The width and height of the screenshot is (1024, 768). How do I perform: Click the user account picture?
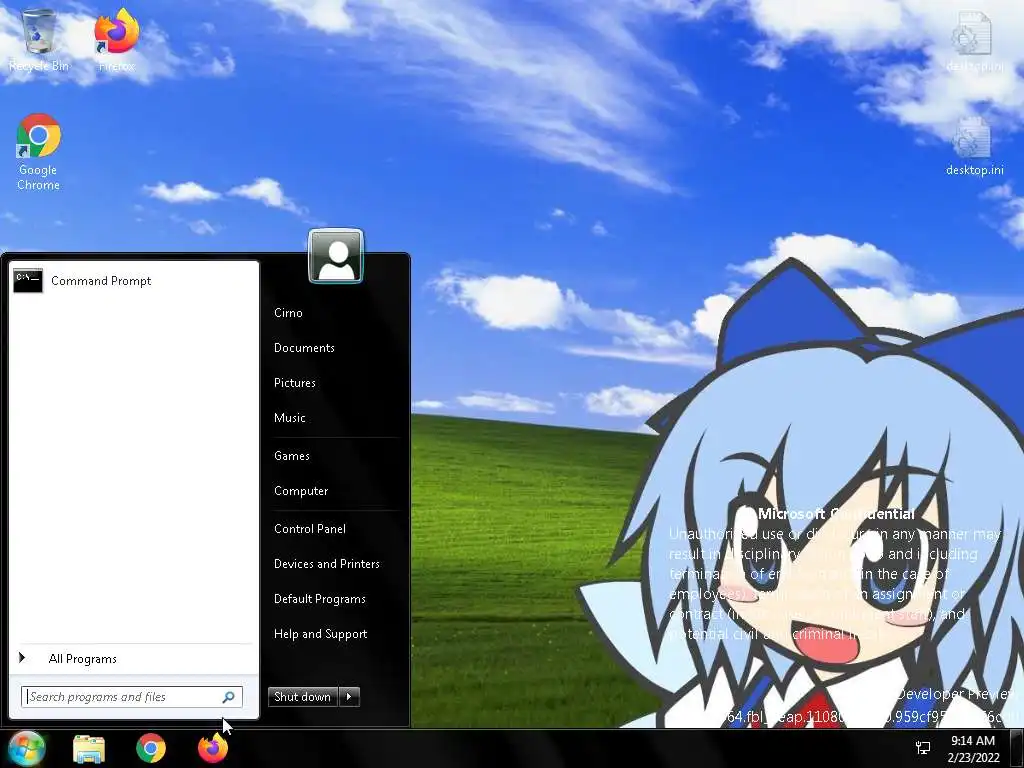pos(336,256)
